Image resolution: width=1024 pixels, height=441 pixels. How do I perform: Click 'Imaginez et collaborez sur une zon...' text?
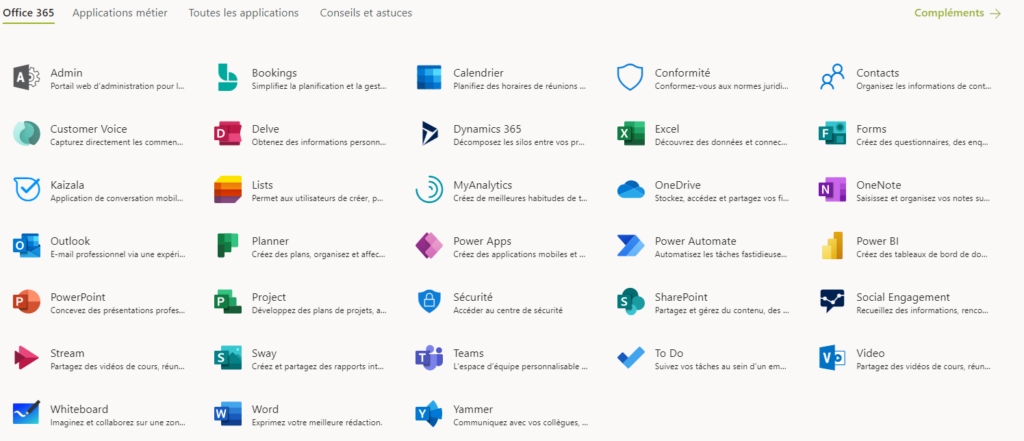click(118, 423)
